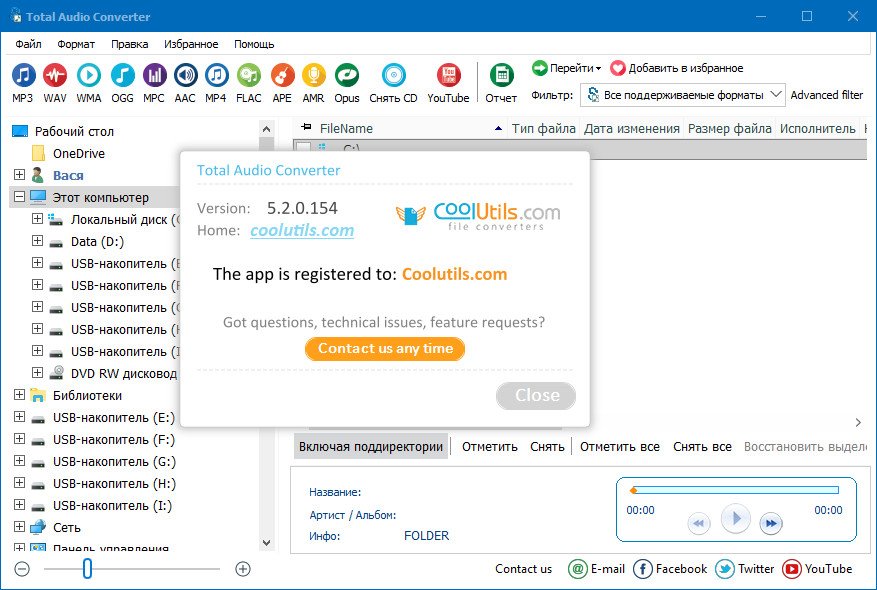Click Добавить в избранное heart icon
Viewport: 877px width, 590px height.
pos(617,68)
